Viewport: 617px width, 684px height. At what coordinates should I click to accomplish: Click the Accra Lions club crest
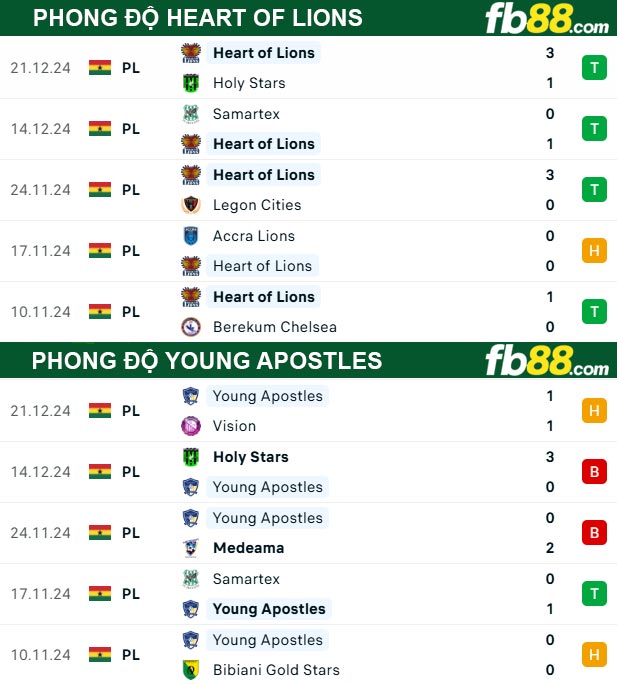click(x=191, y=236)
